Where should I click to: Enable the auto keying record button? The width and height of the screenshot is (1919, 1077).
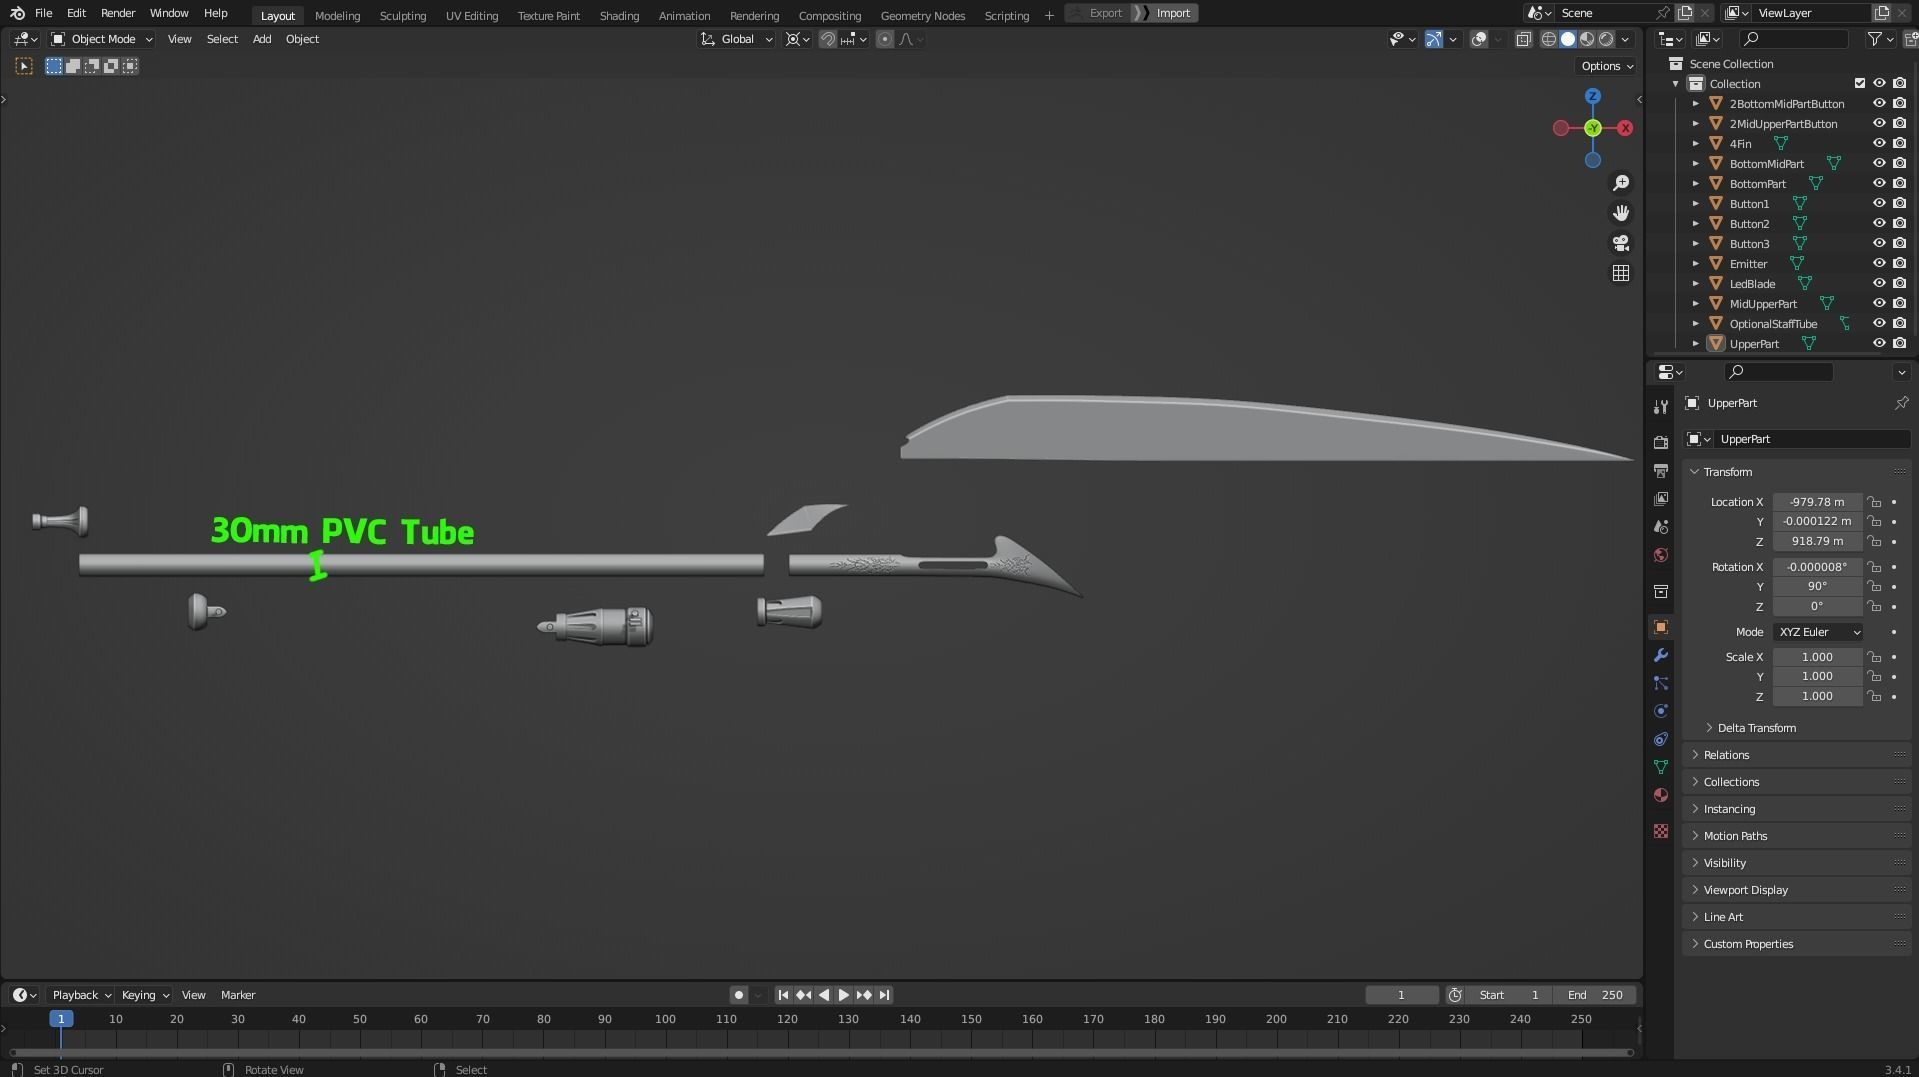[x=738, y=995]
